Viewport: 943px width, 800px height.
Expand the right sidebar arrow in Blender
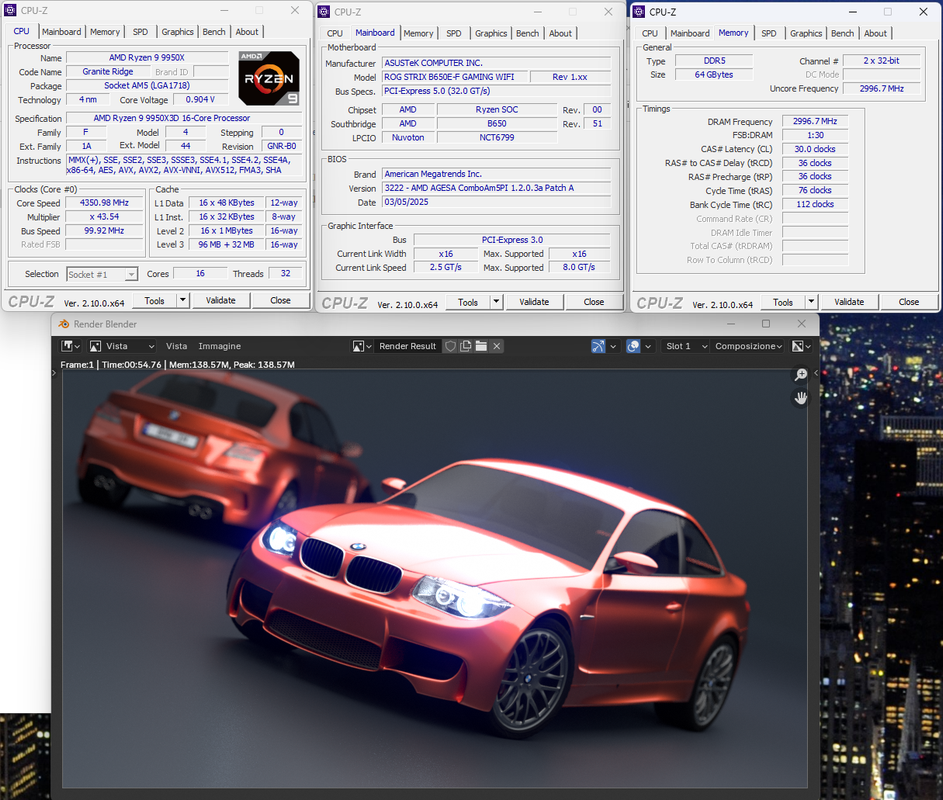(x=816, y=373)
